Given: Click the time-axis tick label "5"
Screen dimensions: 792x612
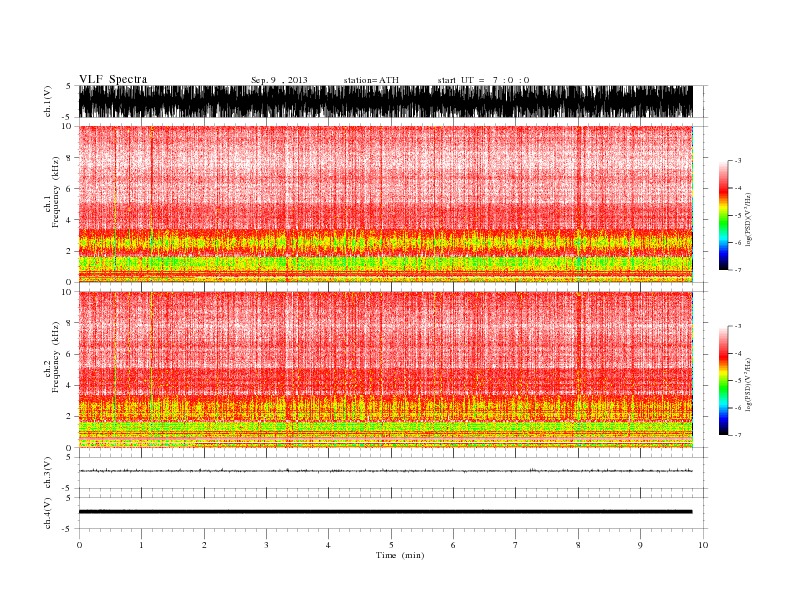Looking at the screenshot, I should [x=391, y=545].
